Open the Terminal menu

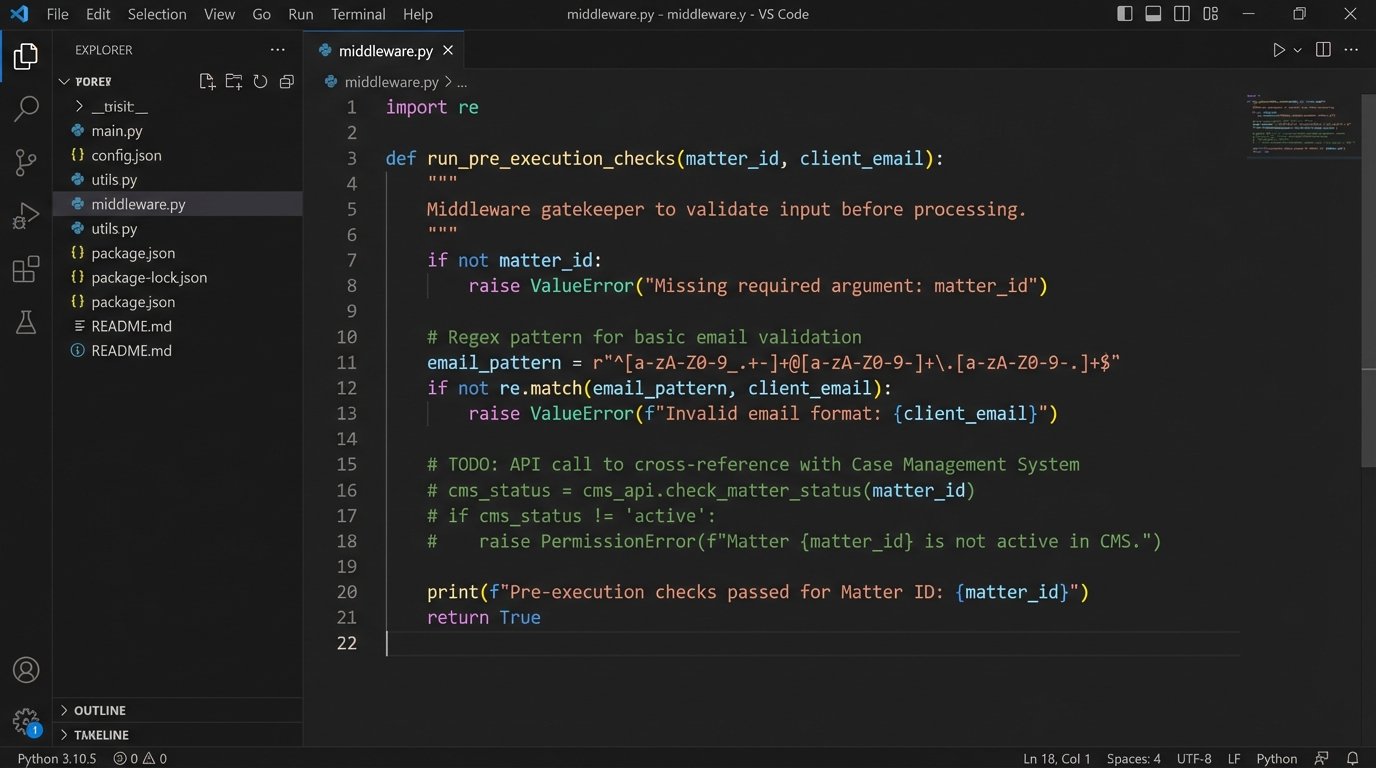click(357, 14)
